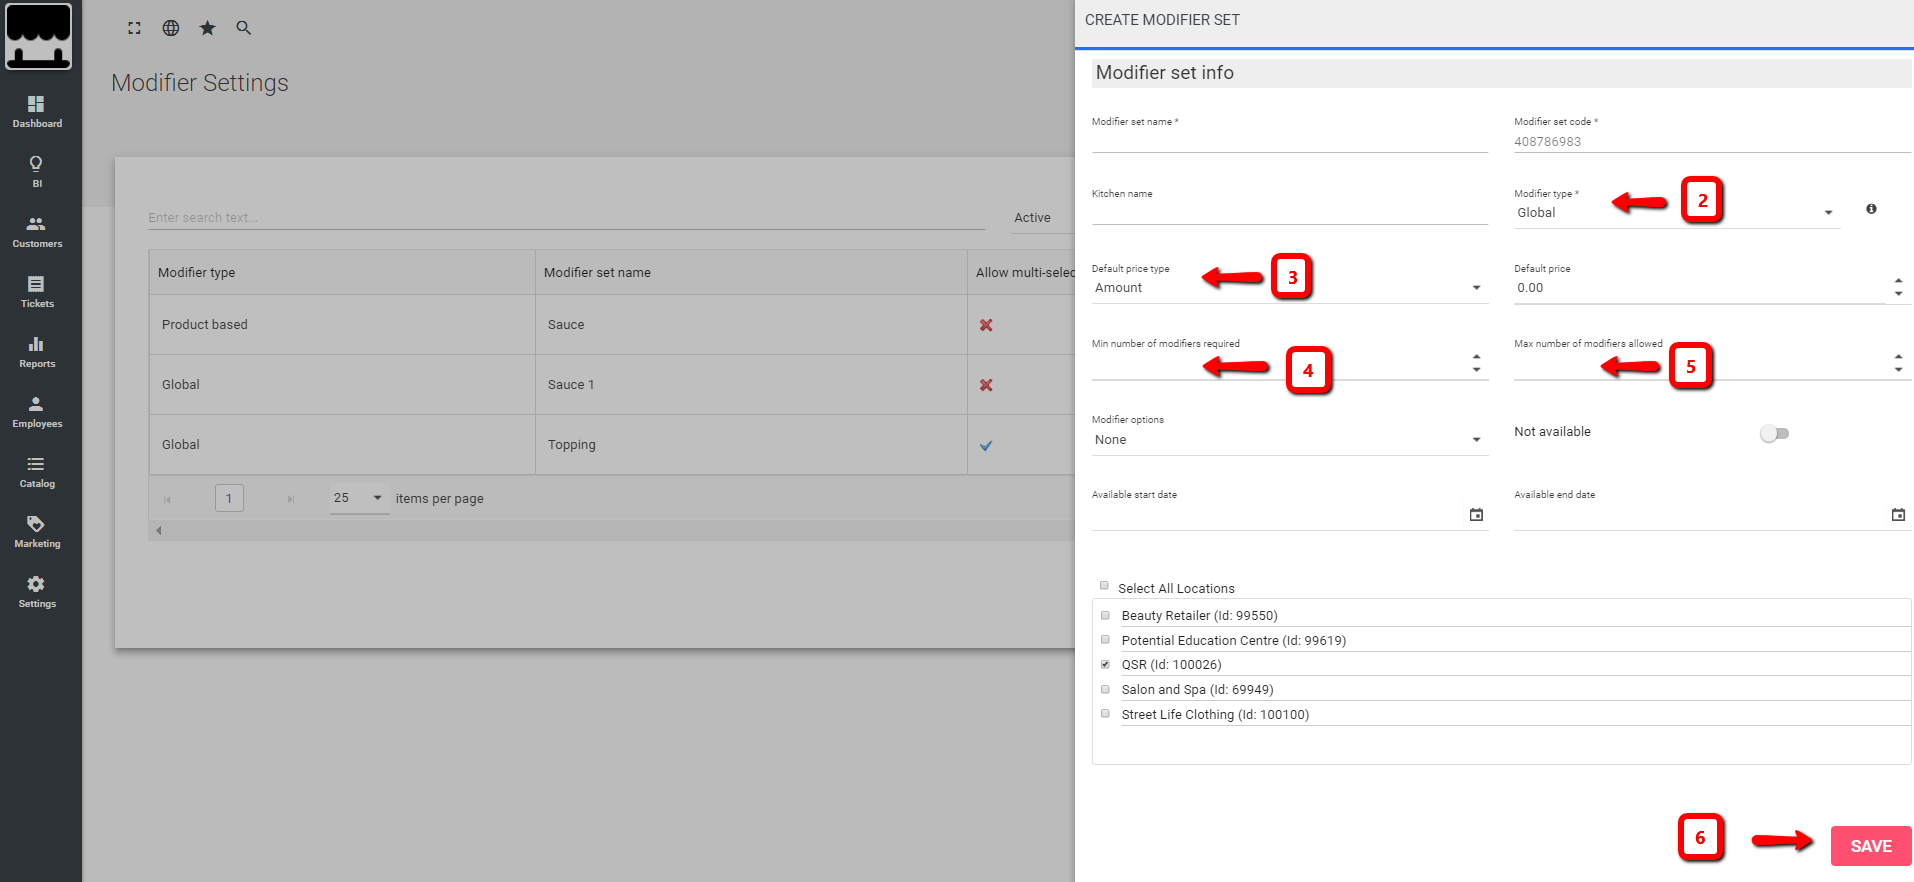Click the Default price value field

click(x=1700, y=288)
